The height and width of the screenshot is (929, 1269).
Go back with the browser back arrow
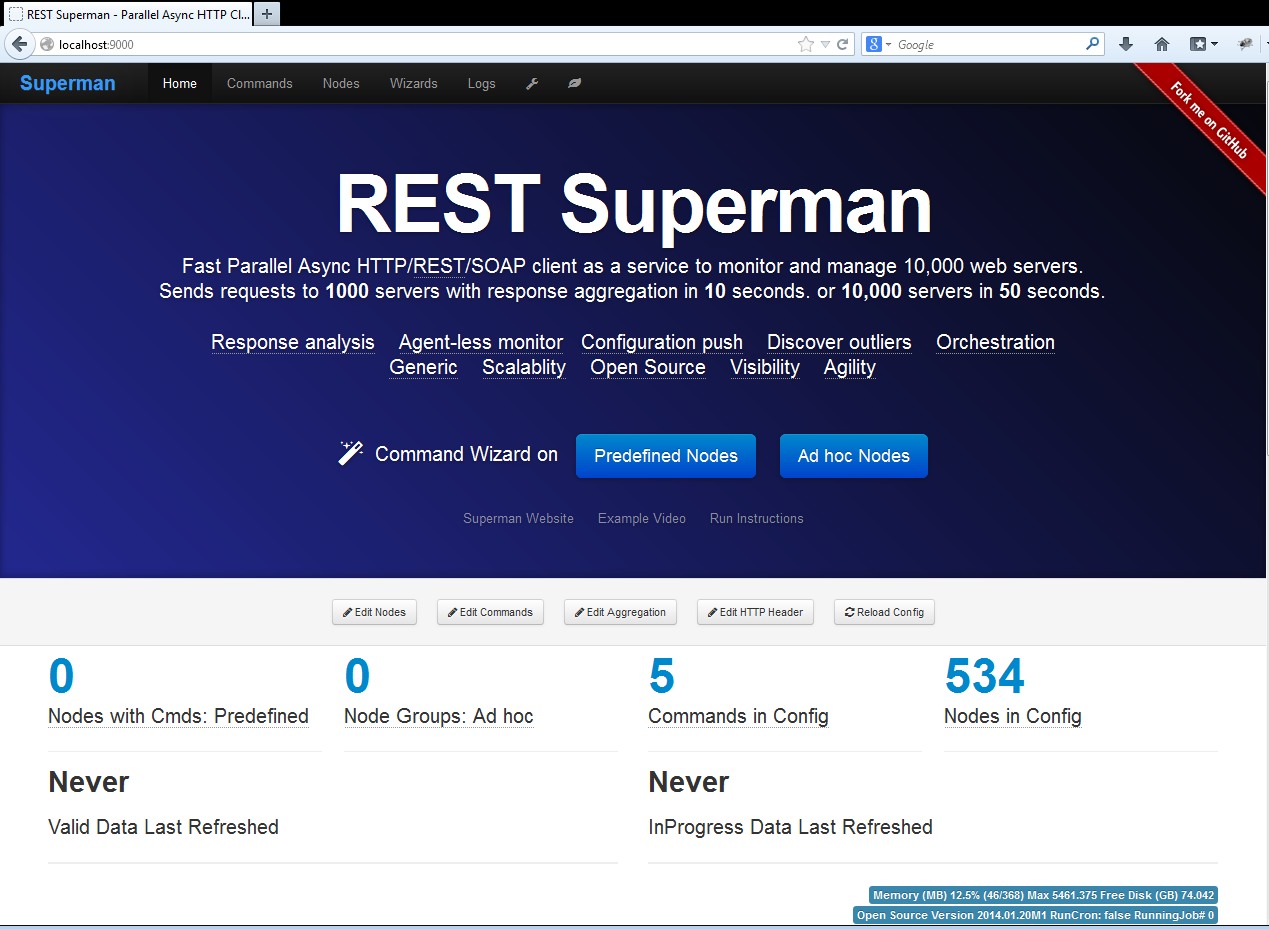pyautogui.click(x=19, y=44)
